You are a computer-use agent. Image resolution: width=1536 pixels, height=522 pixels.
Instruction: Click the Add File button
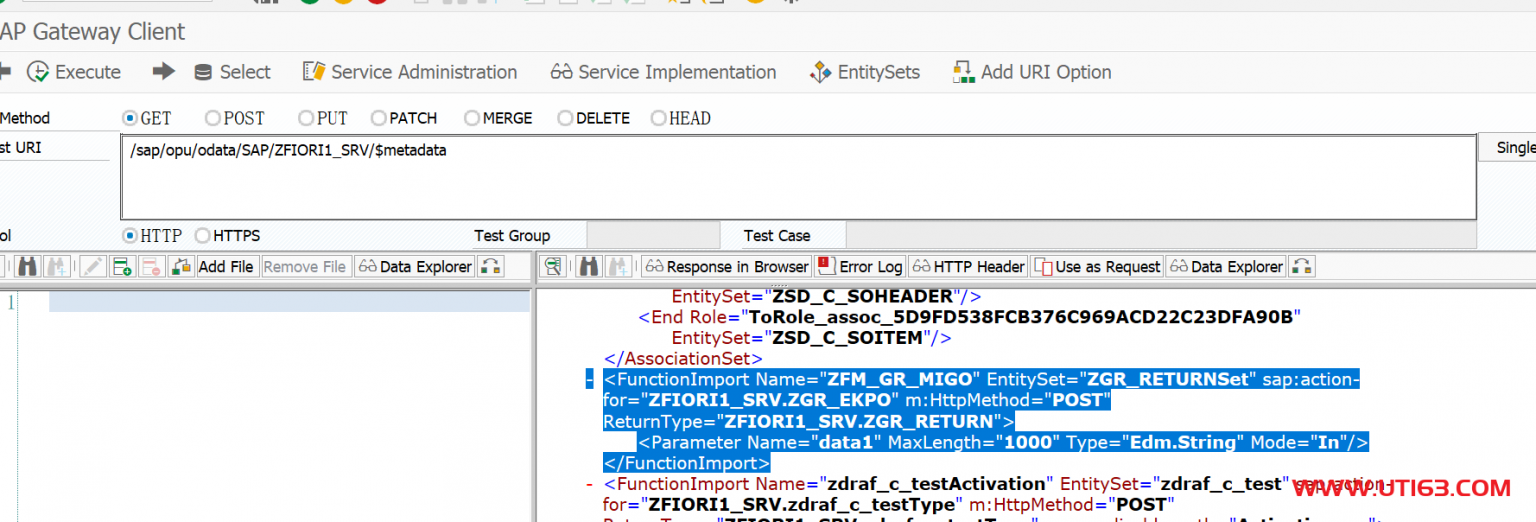pyautogui.click(x=225, y=267)
